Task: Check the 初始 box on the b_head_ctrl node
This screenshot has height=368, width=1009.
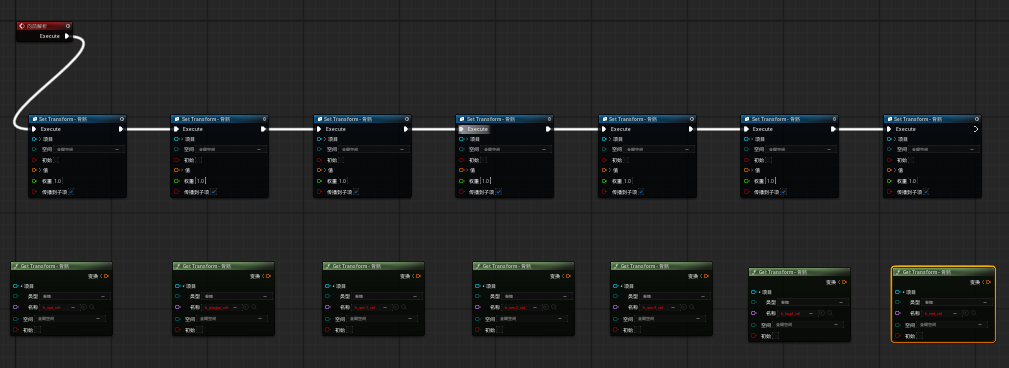Action: [x=775, y=335]
